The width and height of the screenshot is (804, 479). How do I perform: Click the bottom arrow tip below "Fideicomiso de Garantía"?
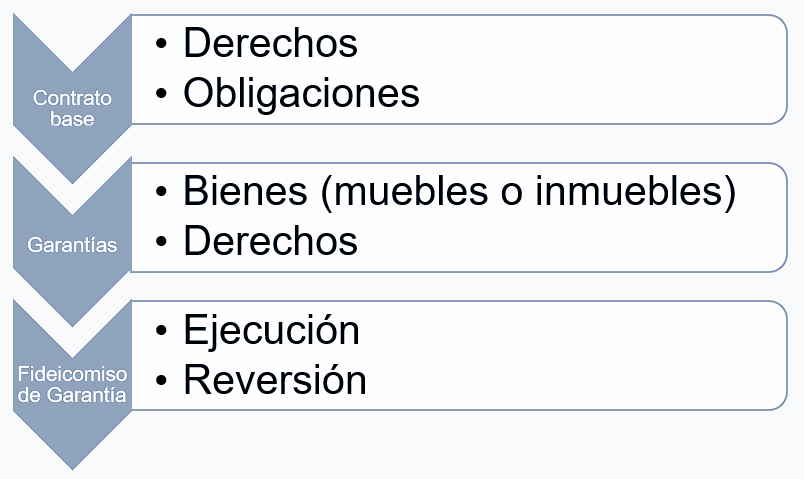[72, 463]
